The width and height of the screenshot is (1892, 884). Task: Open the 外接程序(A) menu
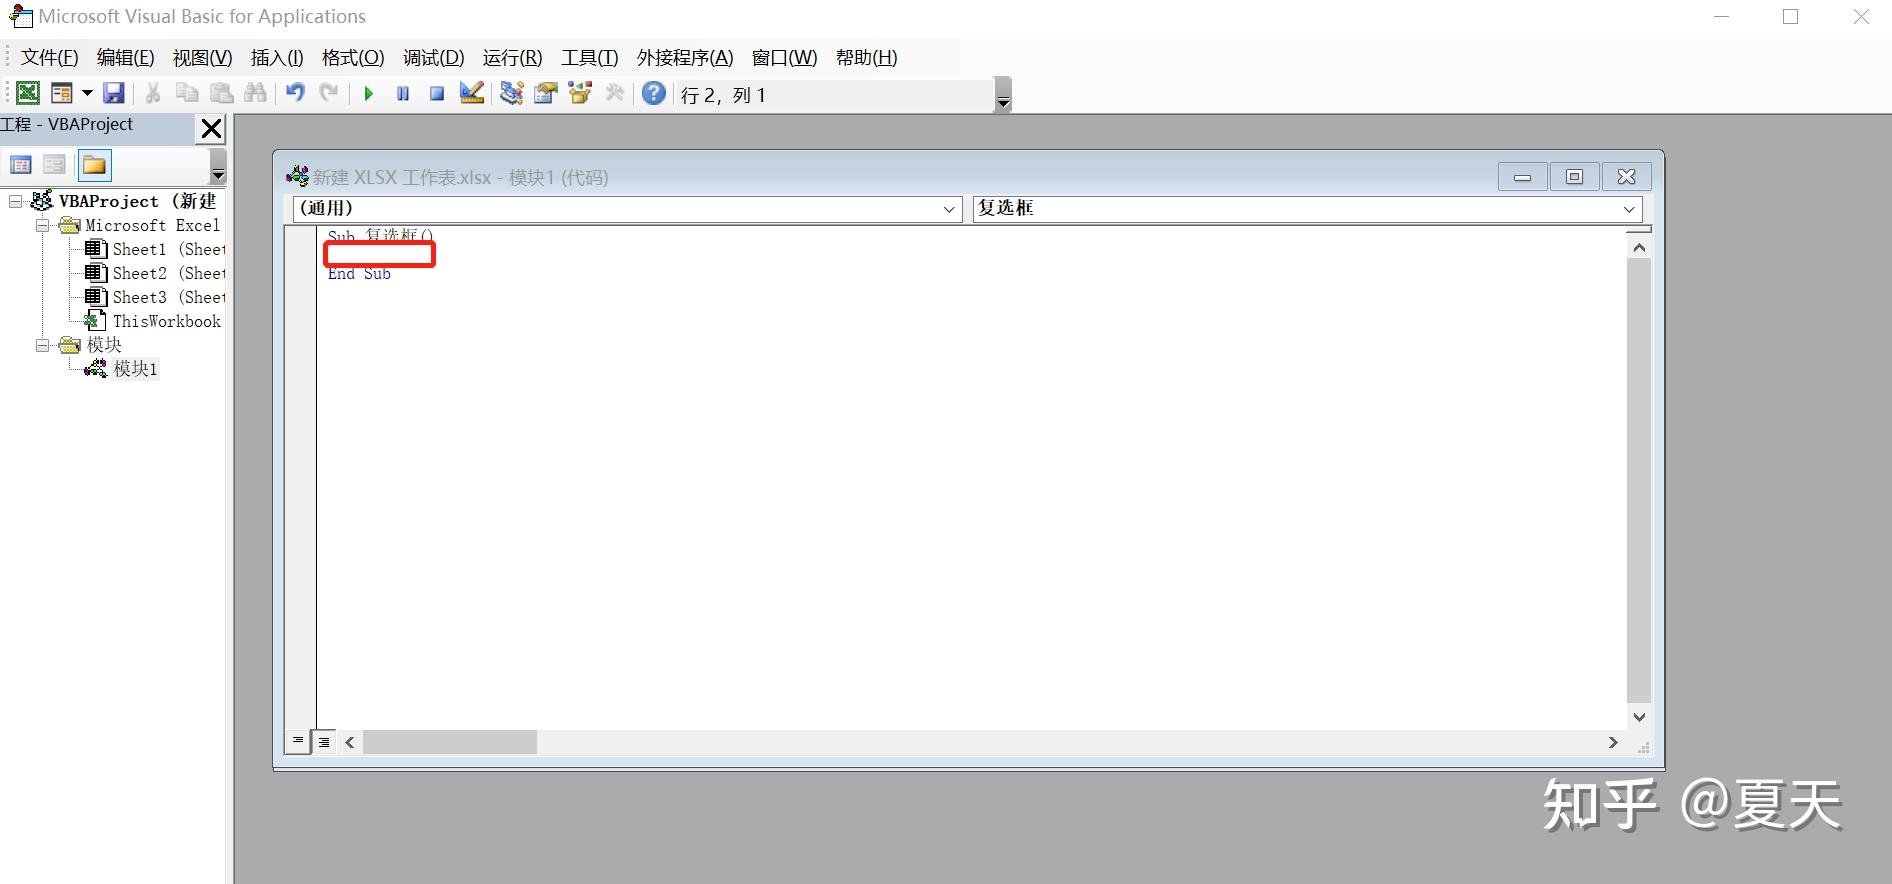(685, 58)
